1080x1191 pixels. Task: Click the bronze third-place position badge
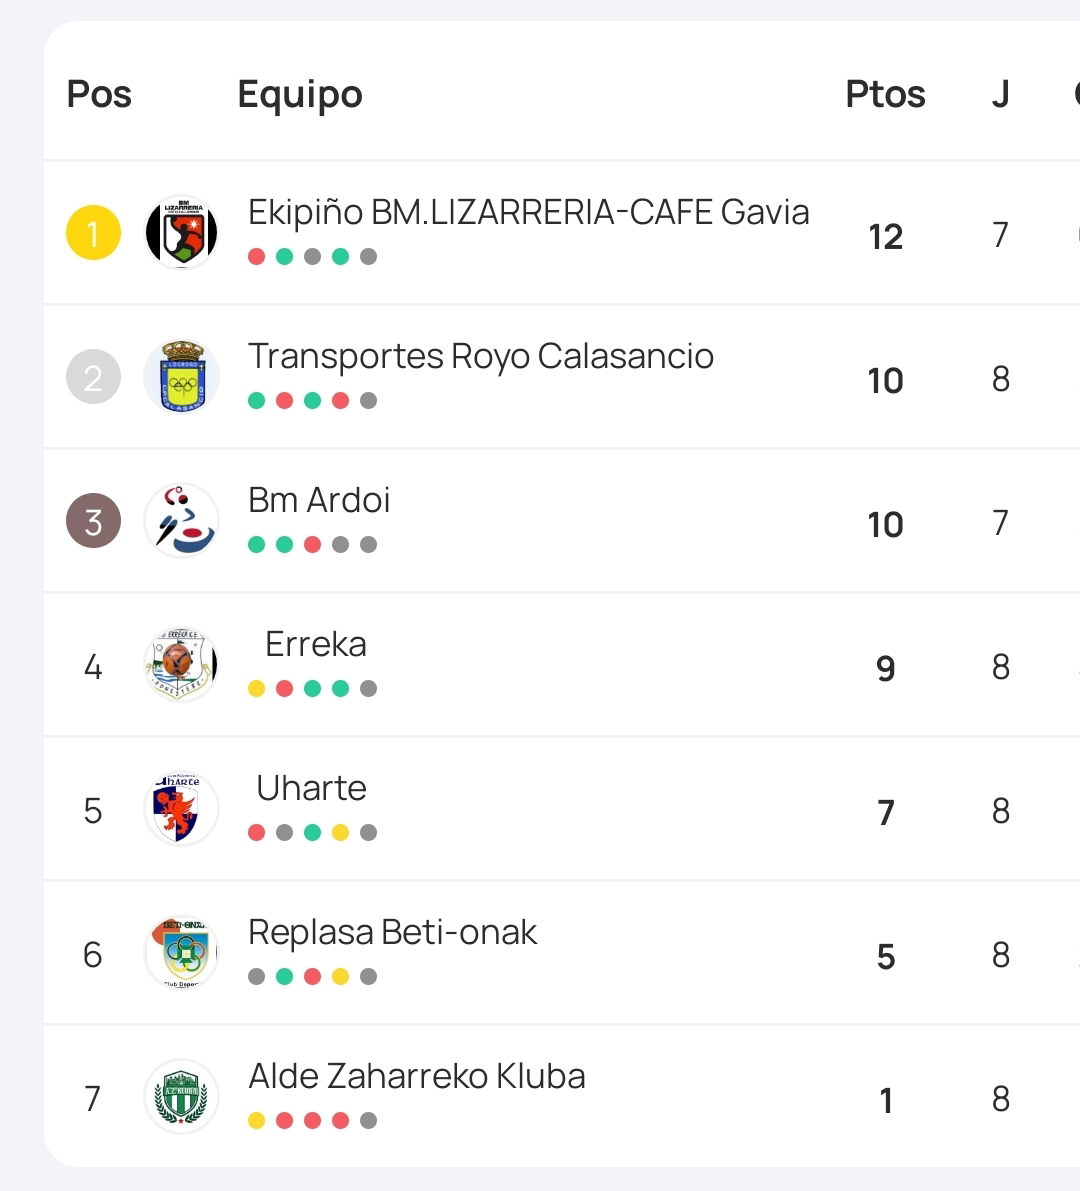pos(93,521)
